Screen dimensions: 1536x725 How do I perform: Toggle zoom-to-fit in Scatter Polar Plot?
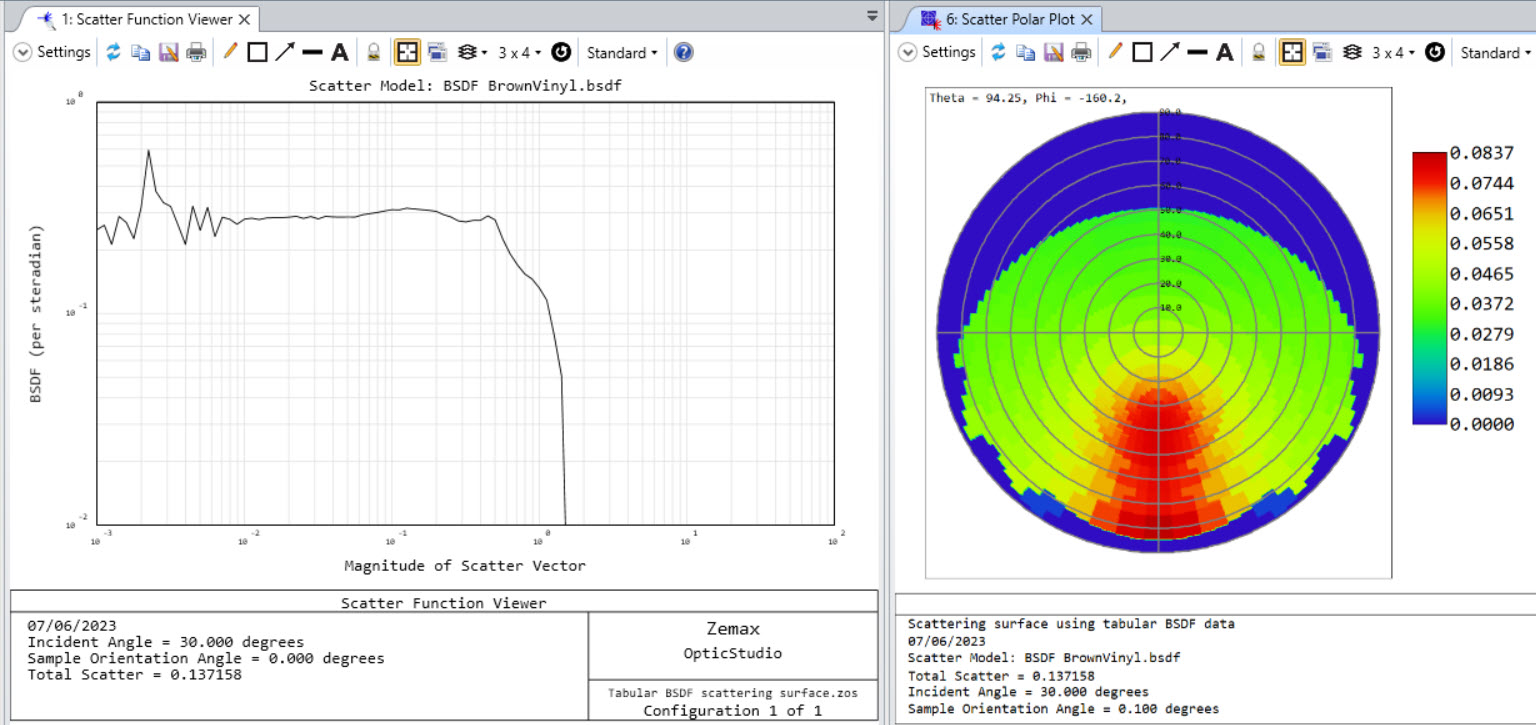pyautogui.click(x=1292, y=52)
